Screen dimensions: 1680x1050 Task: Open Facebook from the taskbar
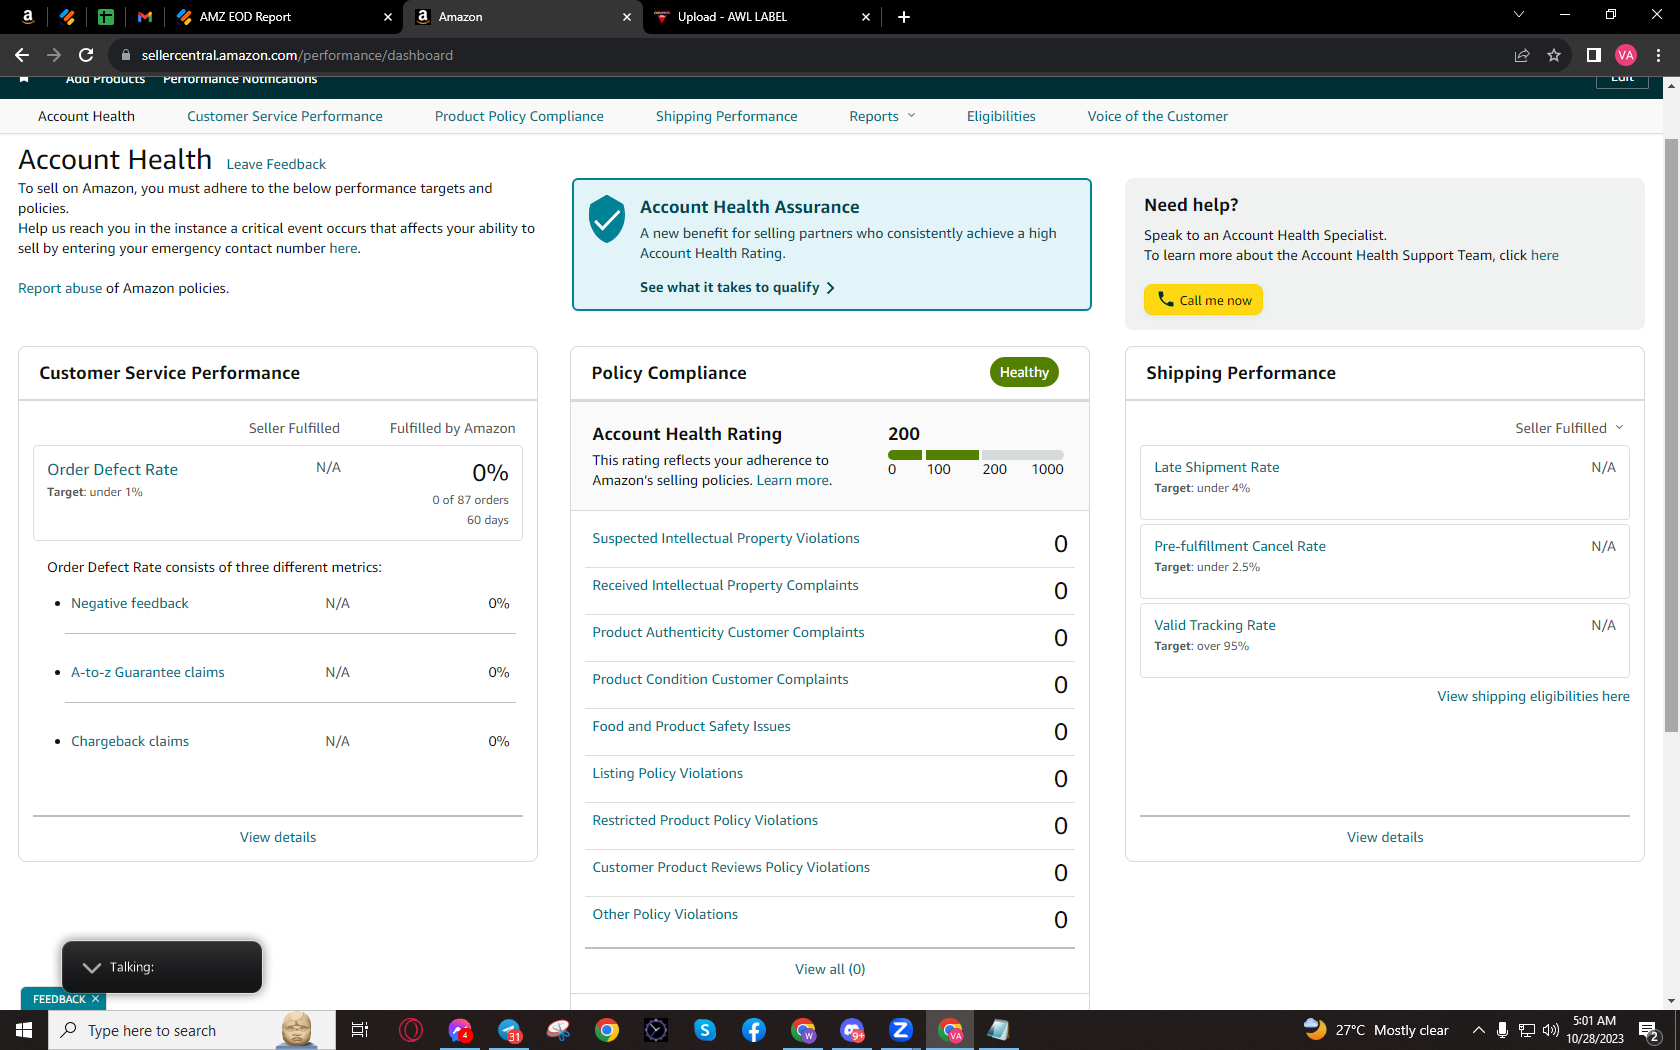click(754, 1030)
